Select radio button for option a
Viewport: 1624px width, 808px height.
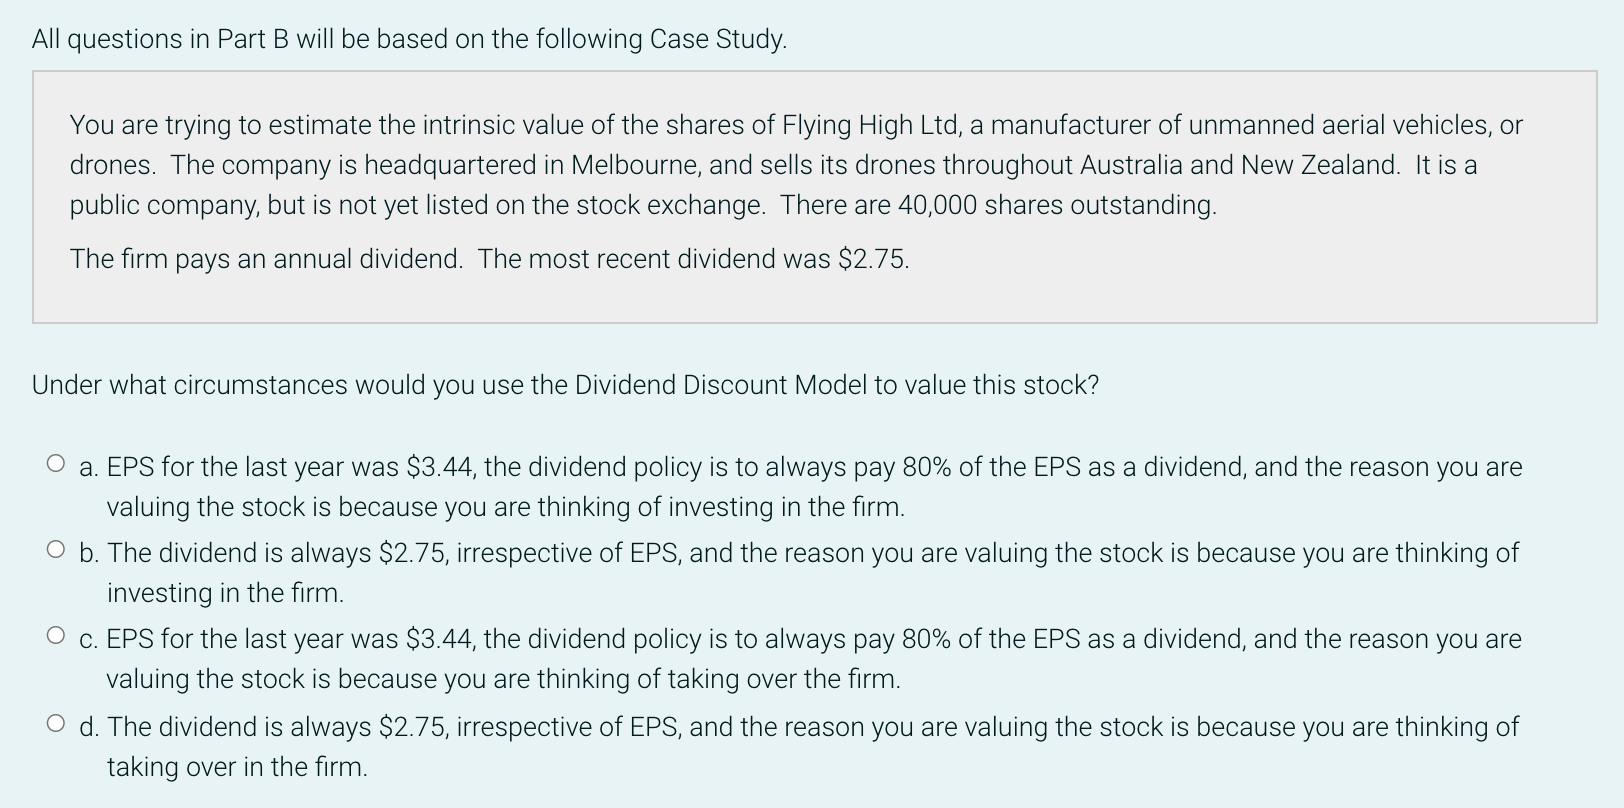coord(56,465)
